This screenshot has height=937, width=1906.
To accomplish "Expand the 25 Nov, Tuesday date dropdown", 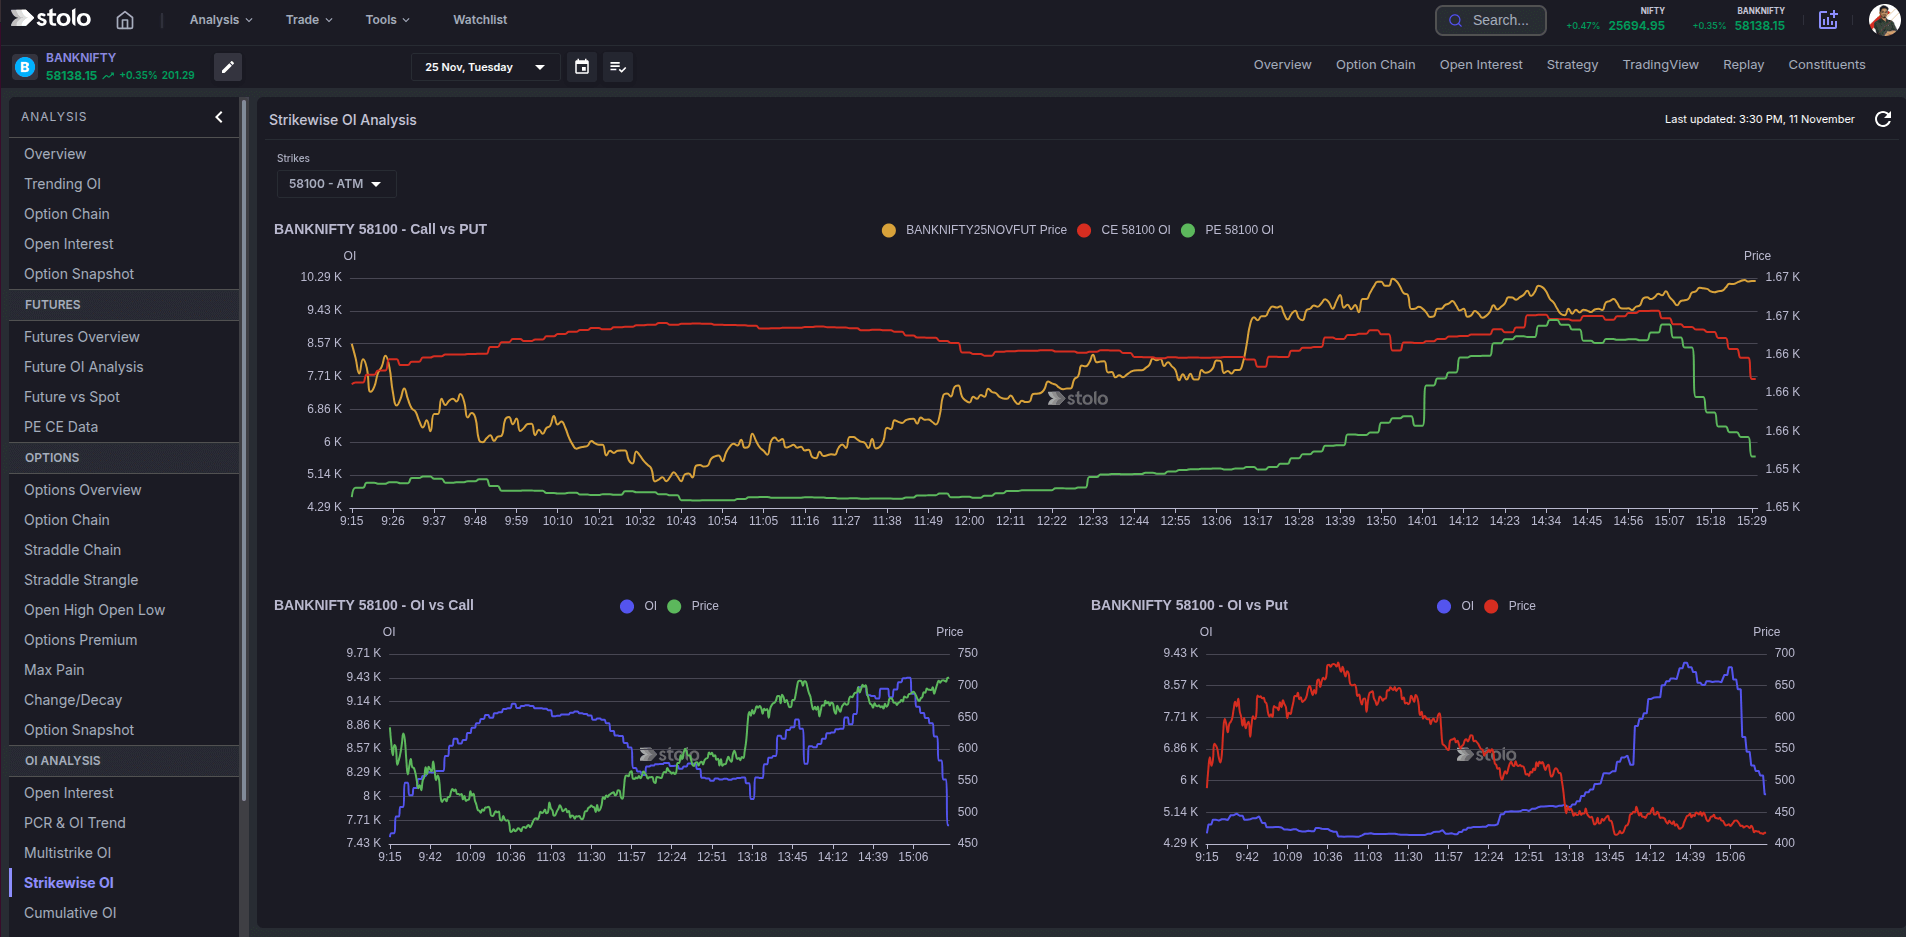I will coord(484,67).
